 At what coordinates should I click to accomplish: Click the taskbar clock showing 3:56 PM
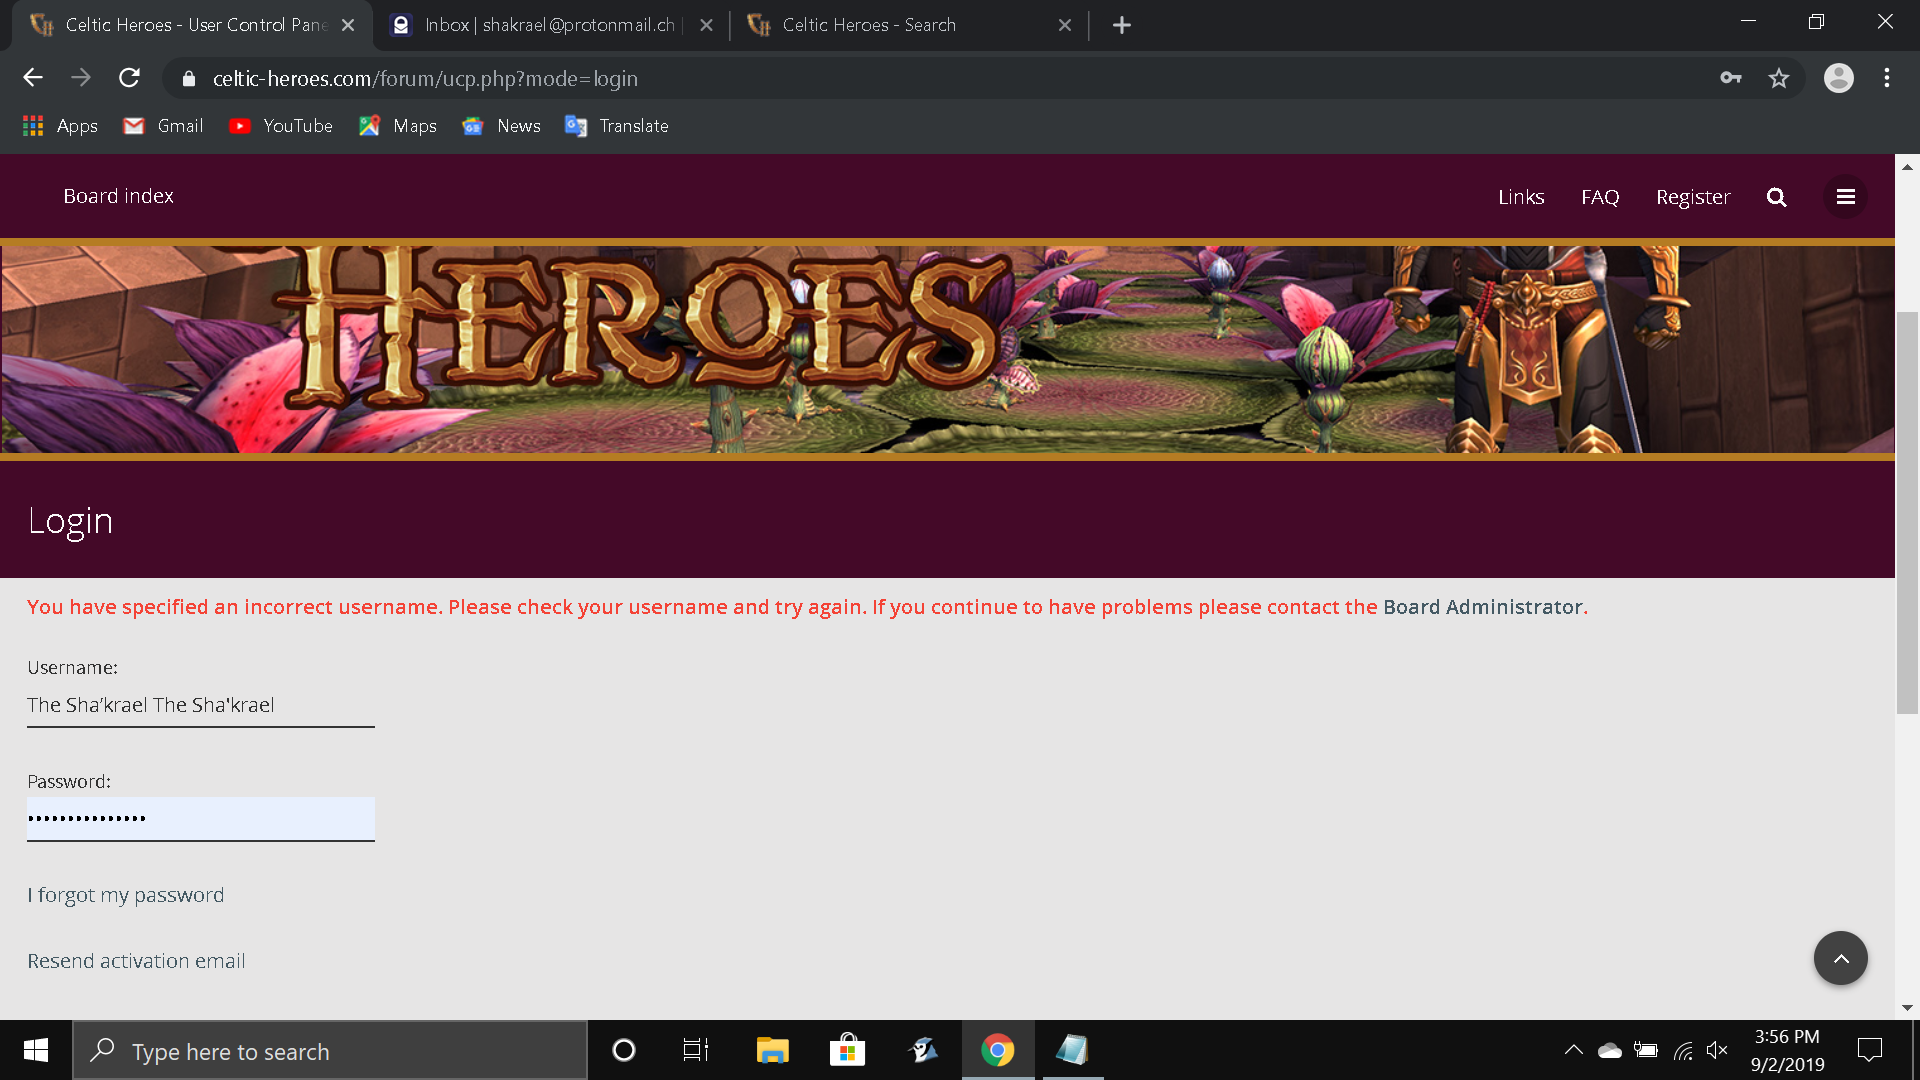click(1787, 1050)
